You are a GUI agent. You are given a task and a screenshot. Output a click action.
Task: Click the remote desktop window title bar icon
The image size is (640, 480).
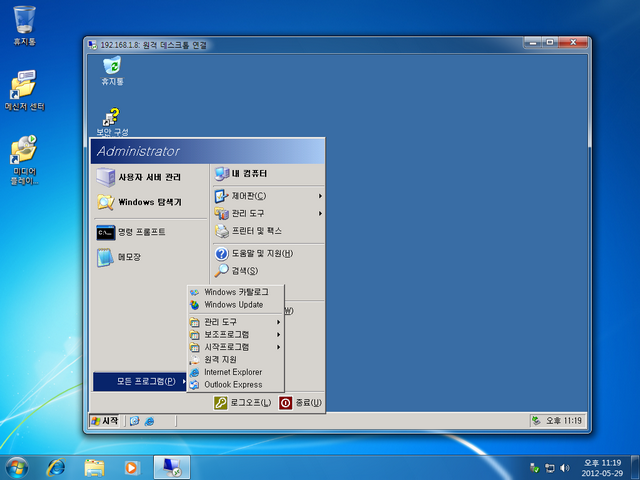pos(93,44)
